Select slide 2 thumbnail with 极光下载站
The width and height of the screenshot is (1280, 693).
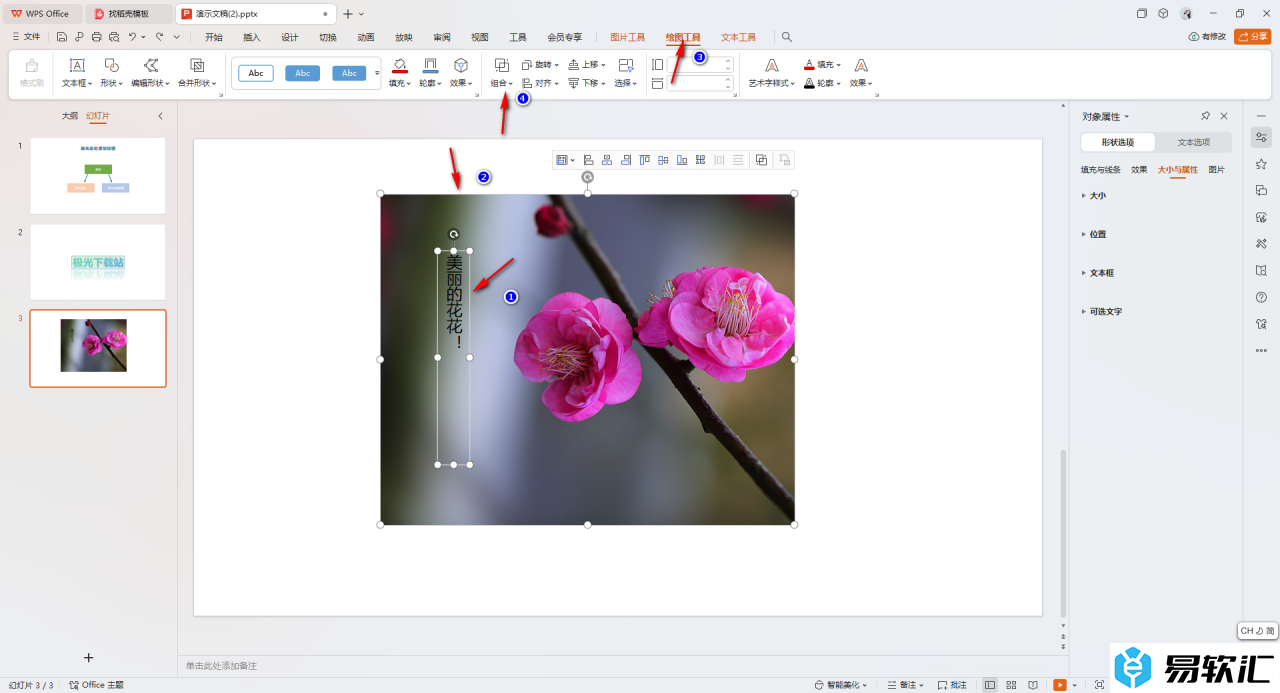[98, 262]
